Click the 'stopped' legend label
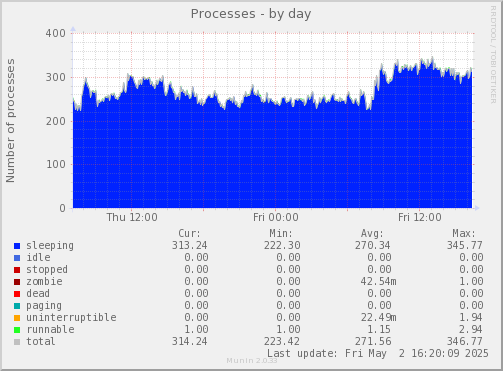The height and width of the screenshot is (371, 503). pyautogui.click(x=47, y=269)
